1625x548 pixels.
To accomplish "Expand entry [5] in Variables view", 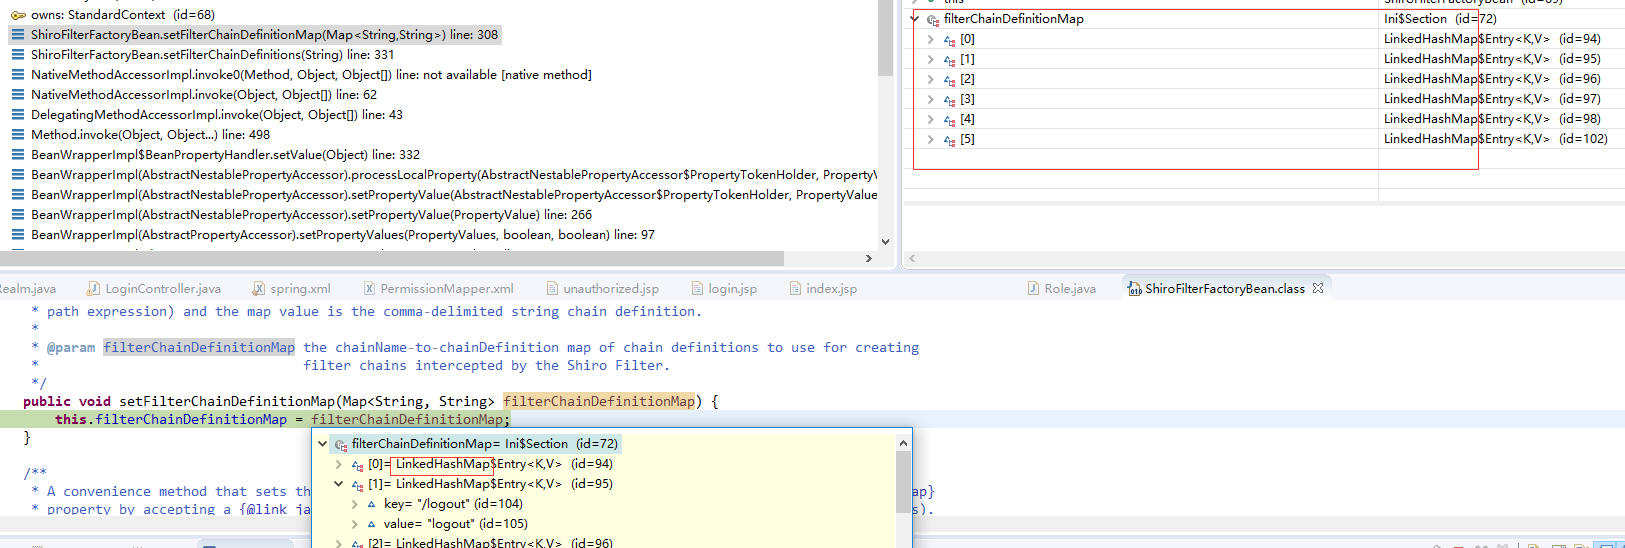I will tap(931, 139).
